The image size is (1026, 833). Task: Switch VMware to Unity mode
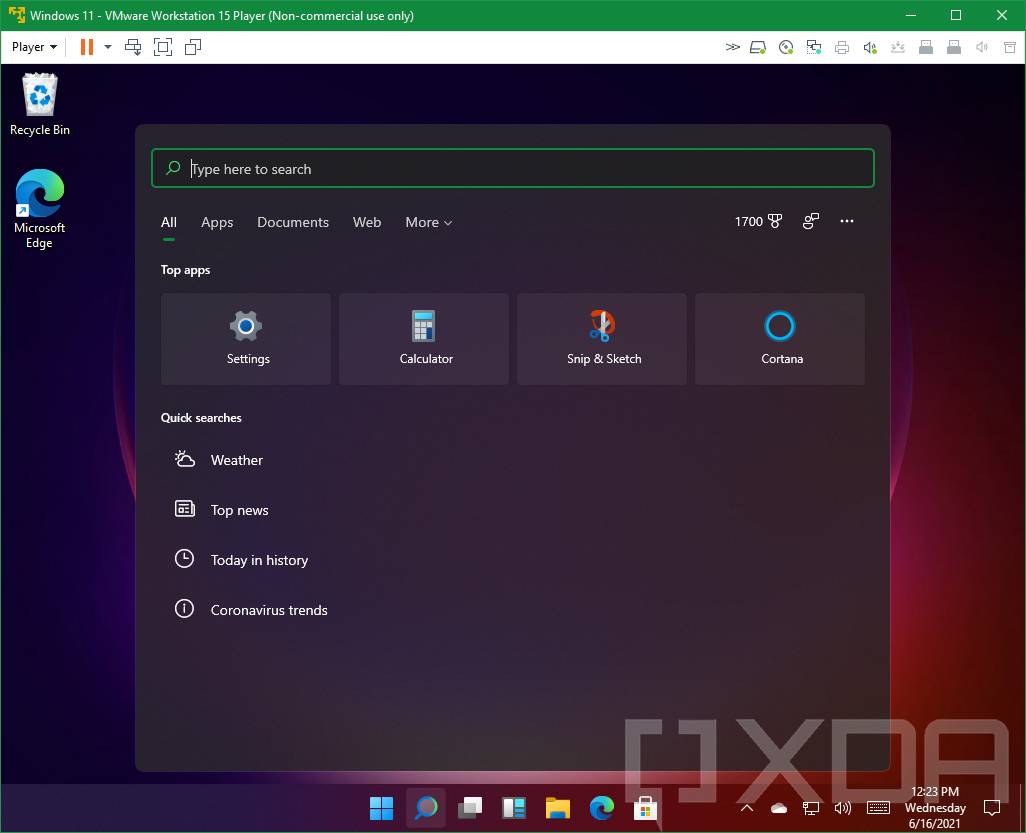193,47
